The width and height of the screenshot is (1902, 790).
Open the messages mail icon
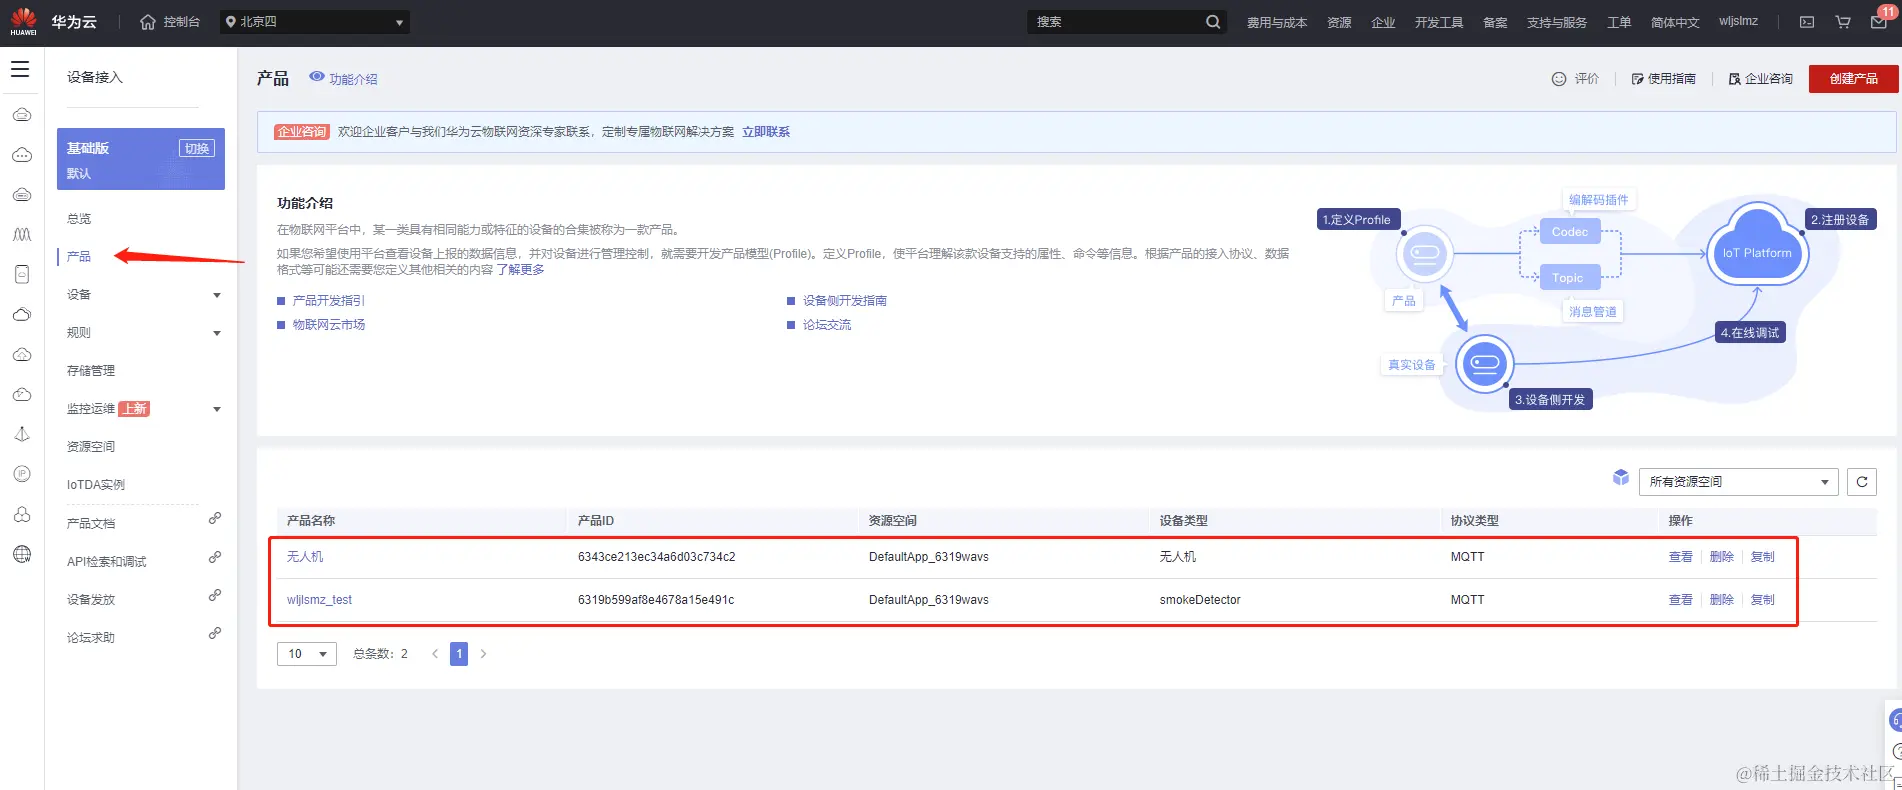(1879, 22)
